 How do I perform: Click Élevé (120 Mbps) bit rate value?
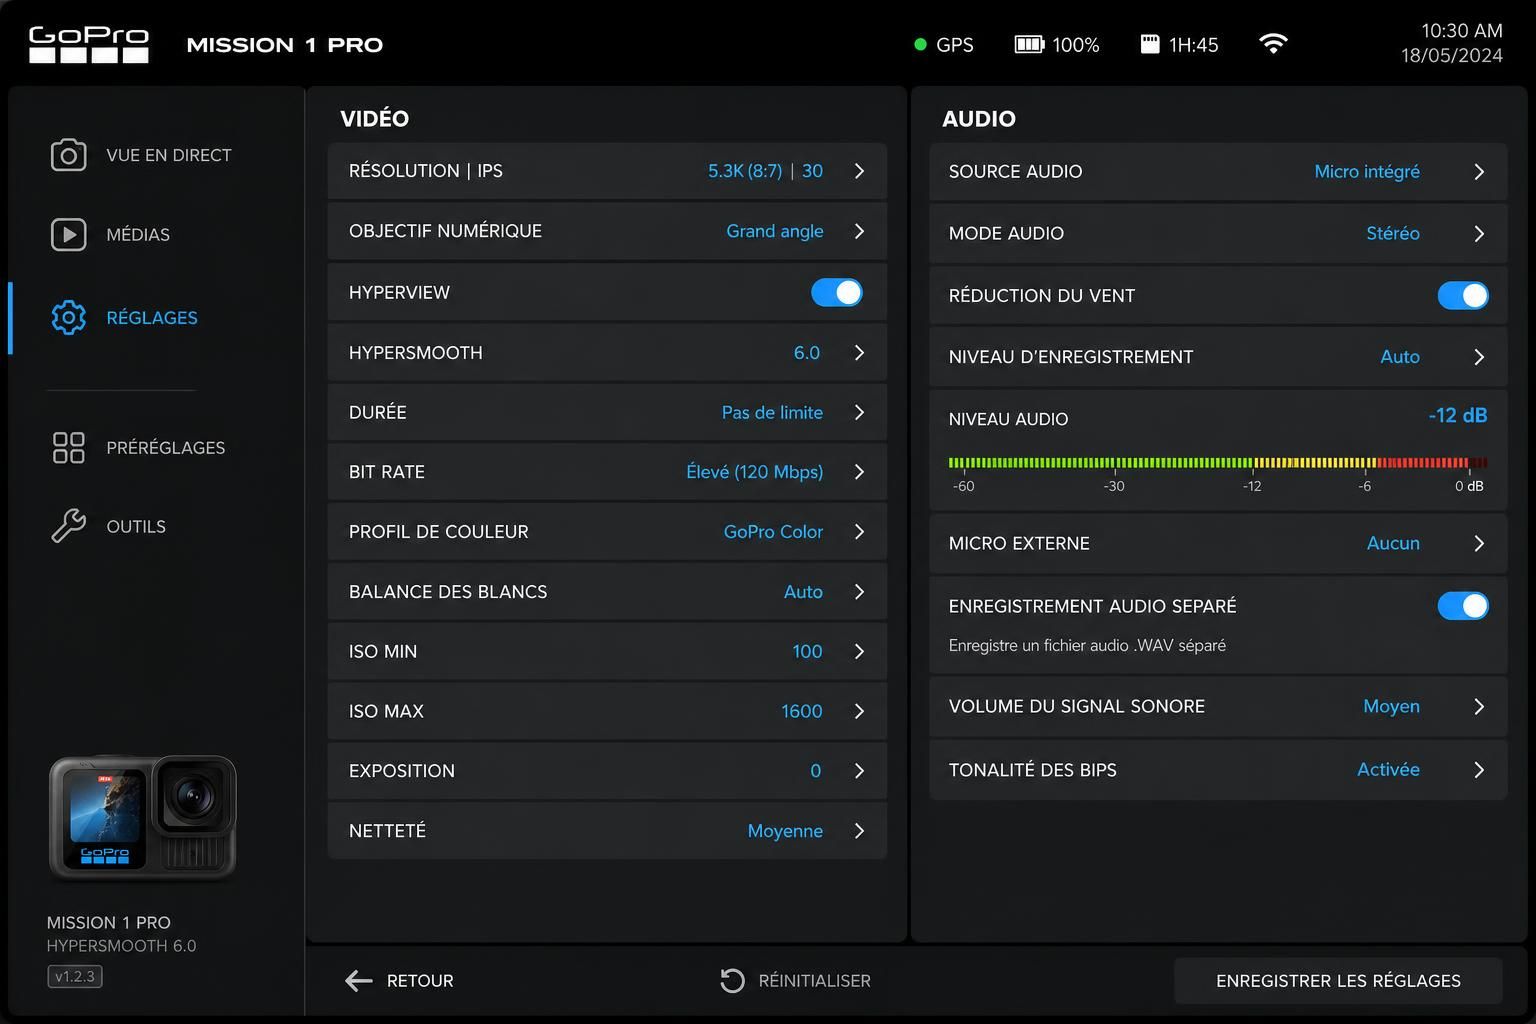[x=755, y=472]
